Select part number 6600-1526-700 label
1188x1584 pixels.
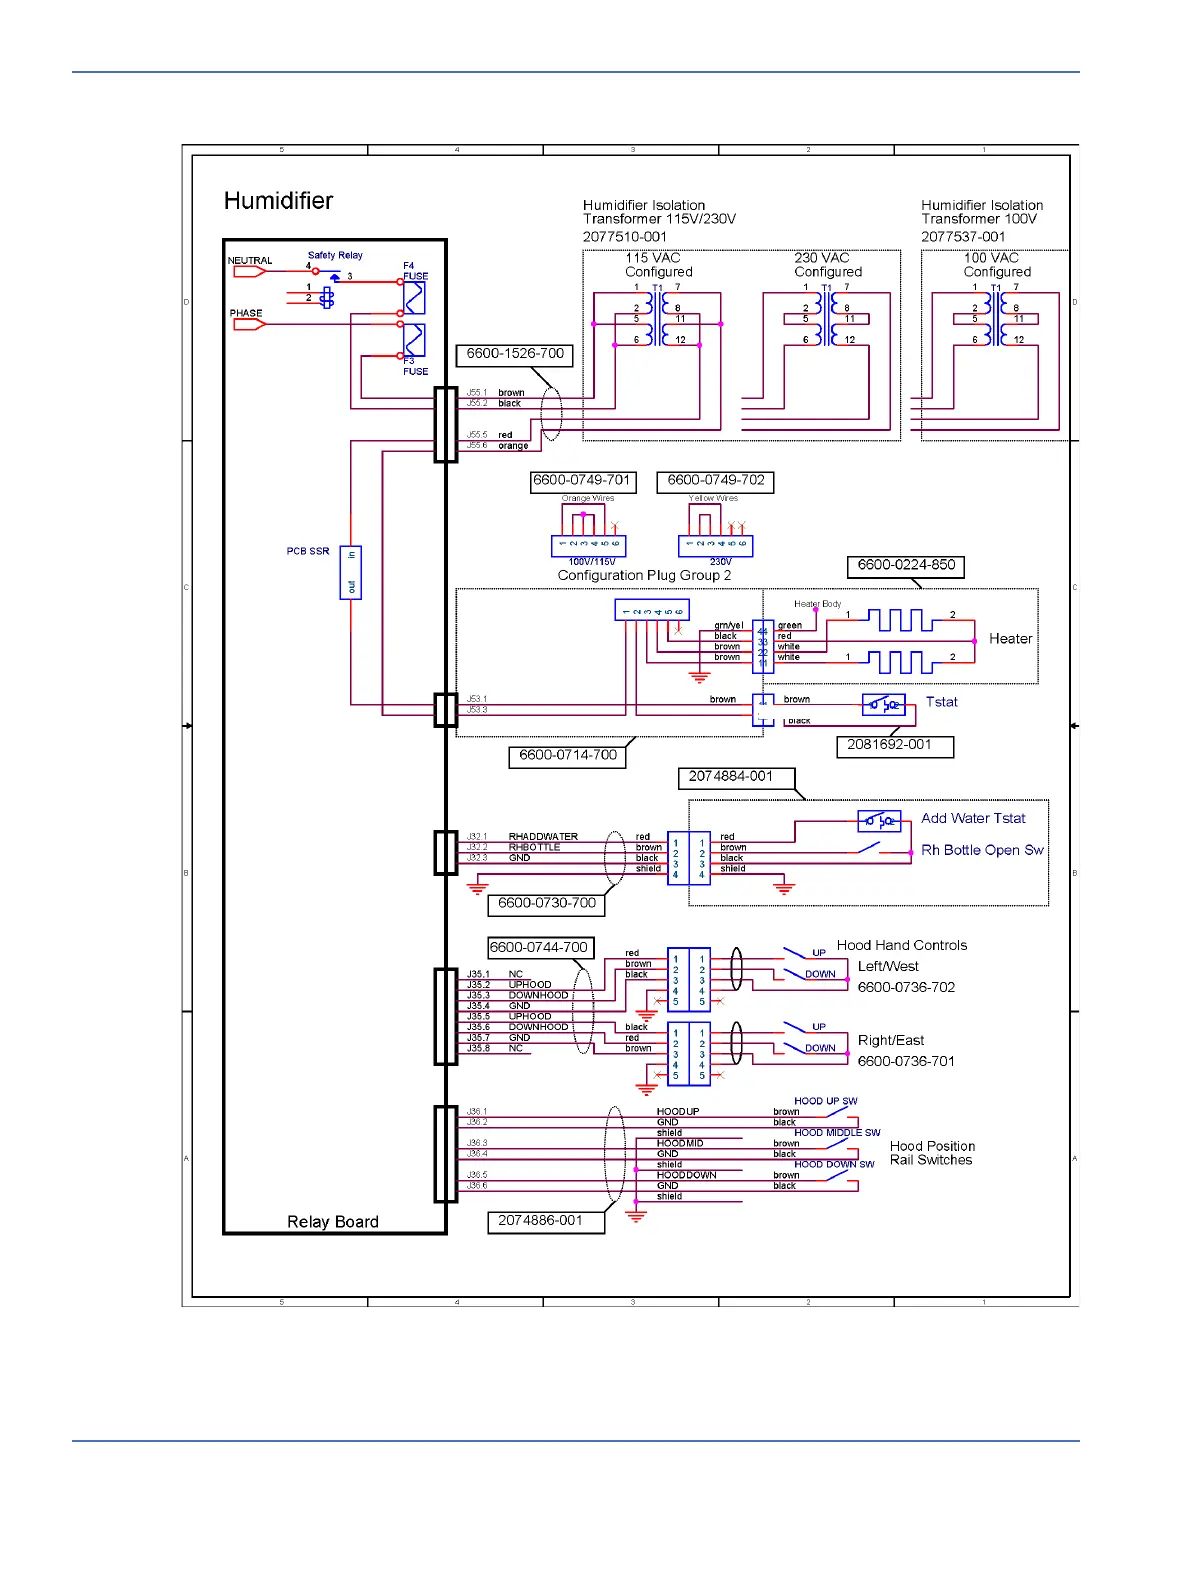point(515,355)
